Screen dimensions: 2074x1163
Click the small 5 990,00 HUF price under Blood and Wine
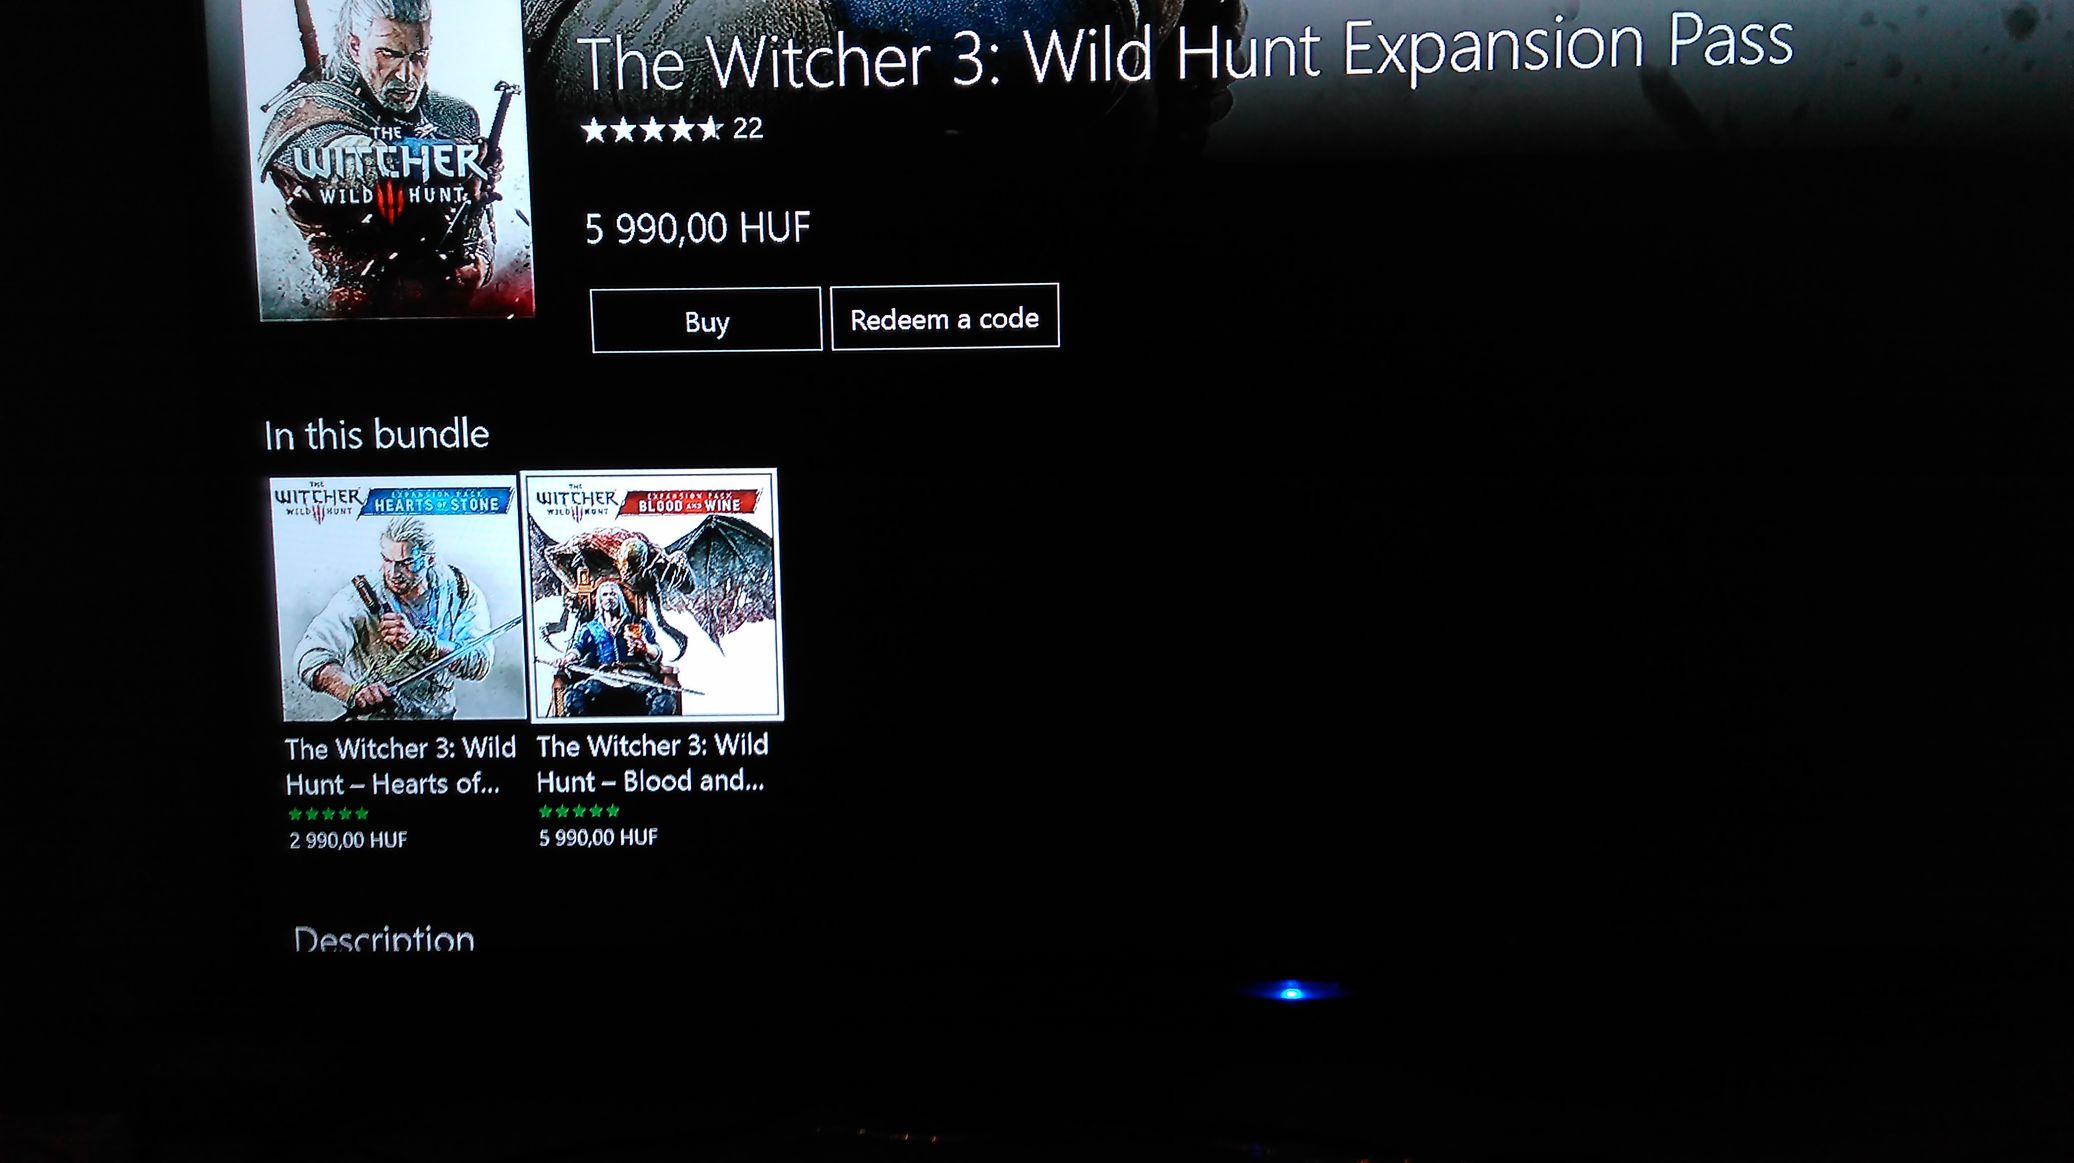point(598,838)
